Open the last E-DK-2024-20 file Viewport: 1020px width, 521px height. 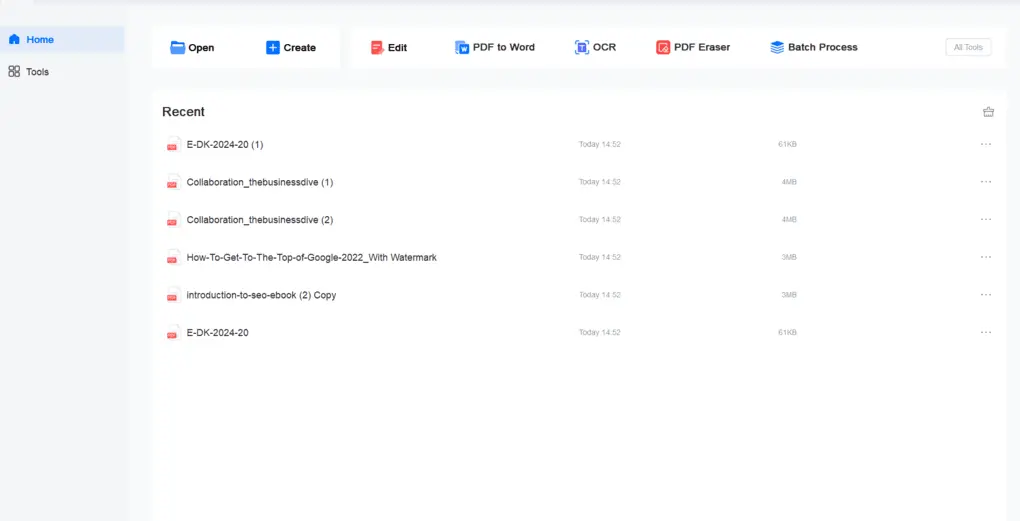217,333
